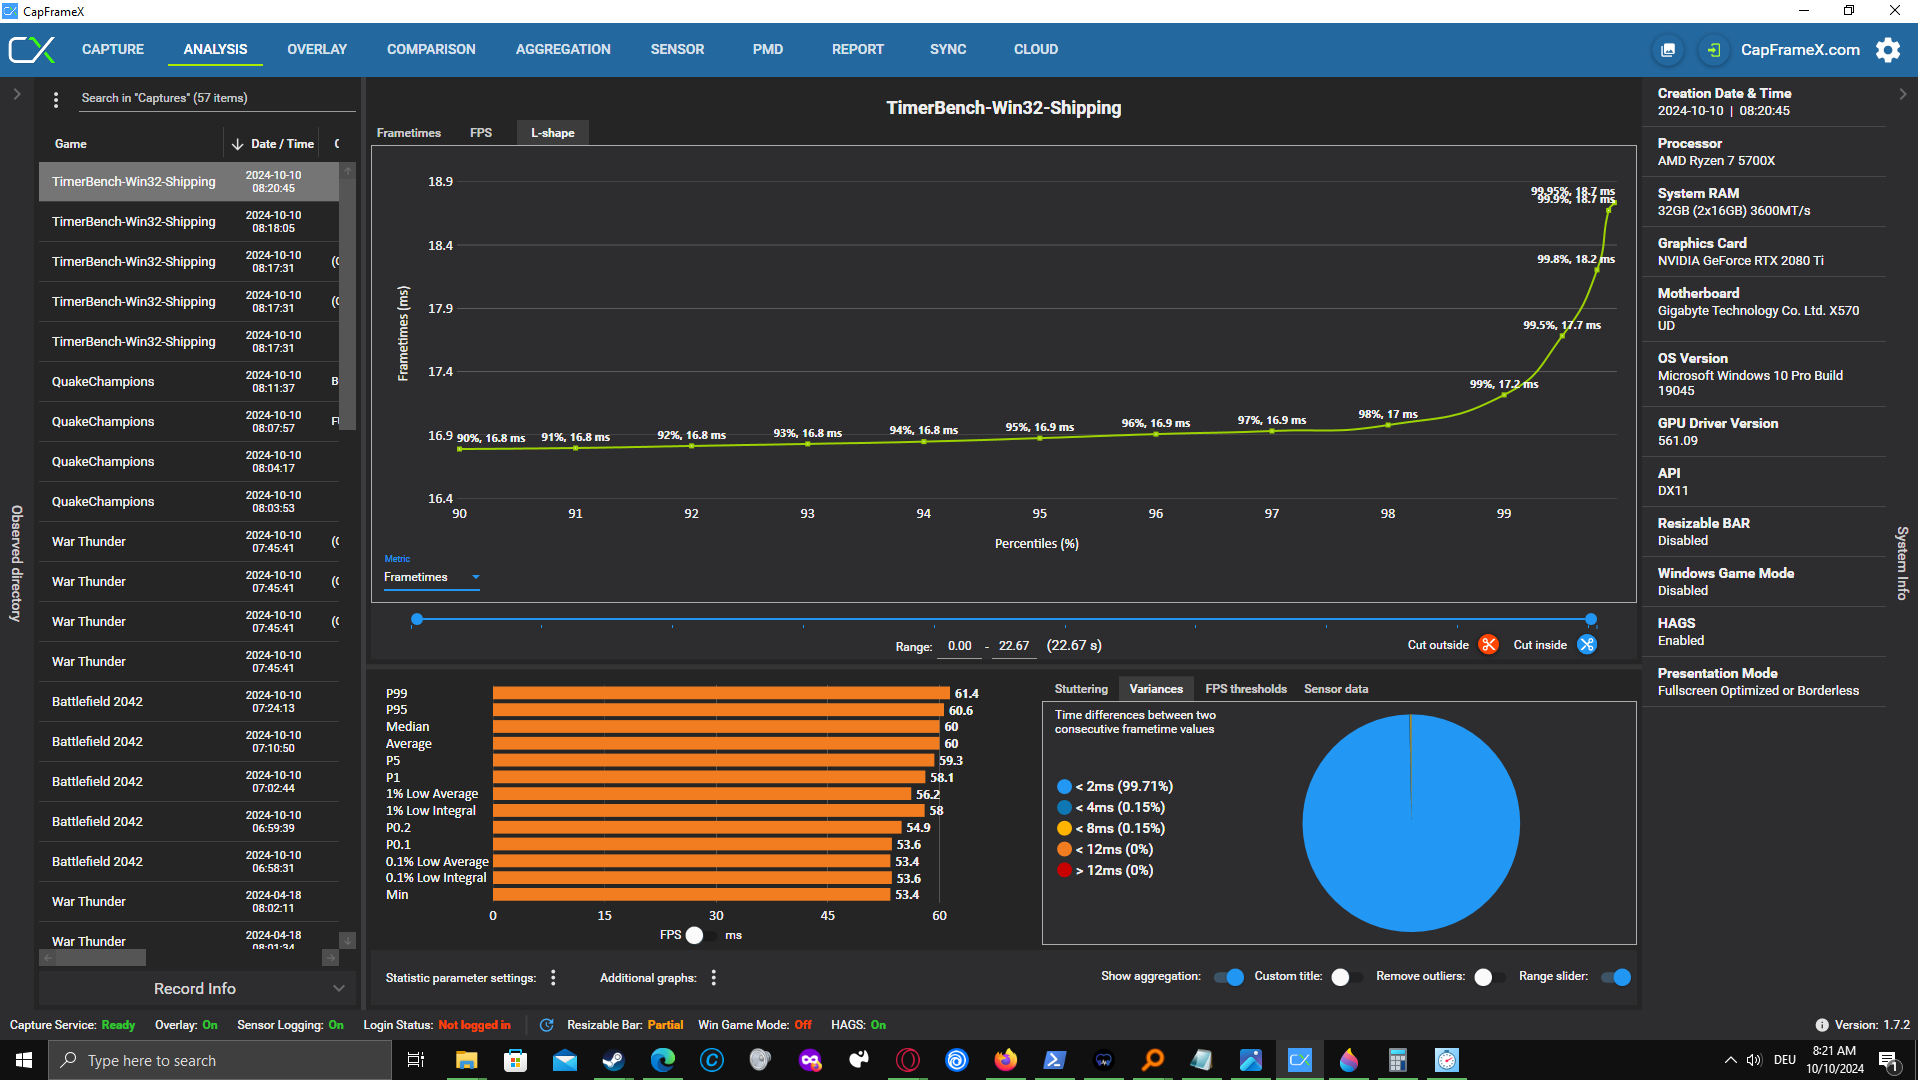Screen dimensions: 1918x1080
Task: Open File Explorer from taskbar
Action: [466, 1060]
